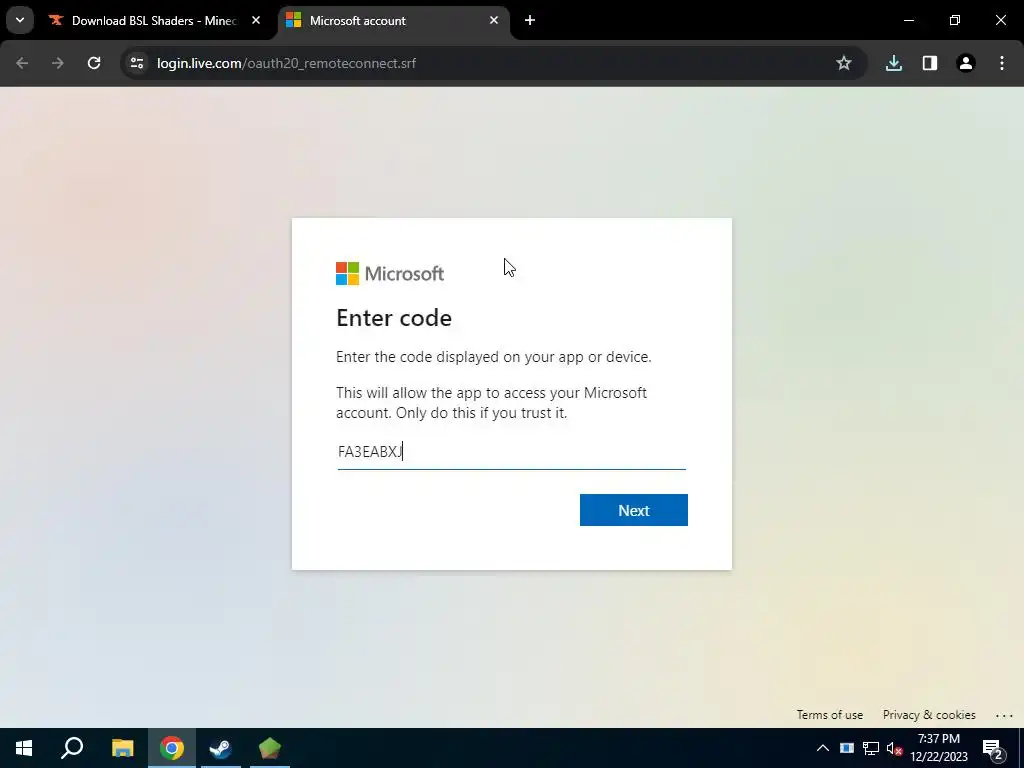Click the Microsoft logo
1024x768 pixels.
click(390, 274)
